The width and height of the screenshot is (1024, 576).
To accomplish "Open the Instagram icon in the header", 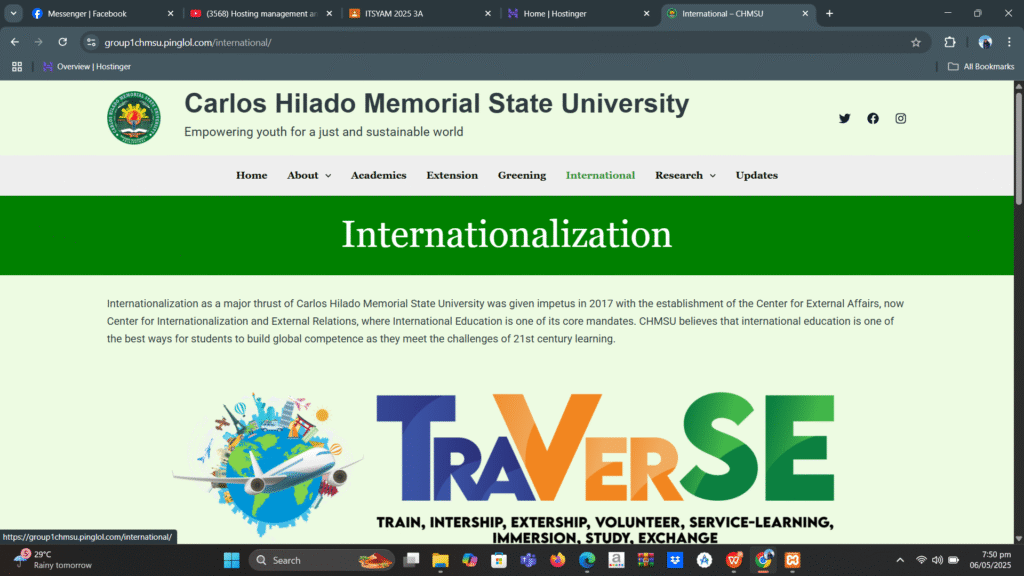I will click(x=901, y=118).
